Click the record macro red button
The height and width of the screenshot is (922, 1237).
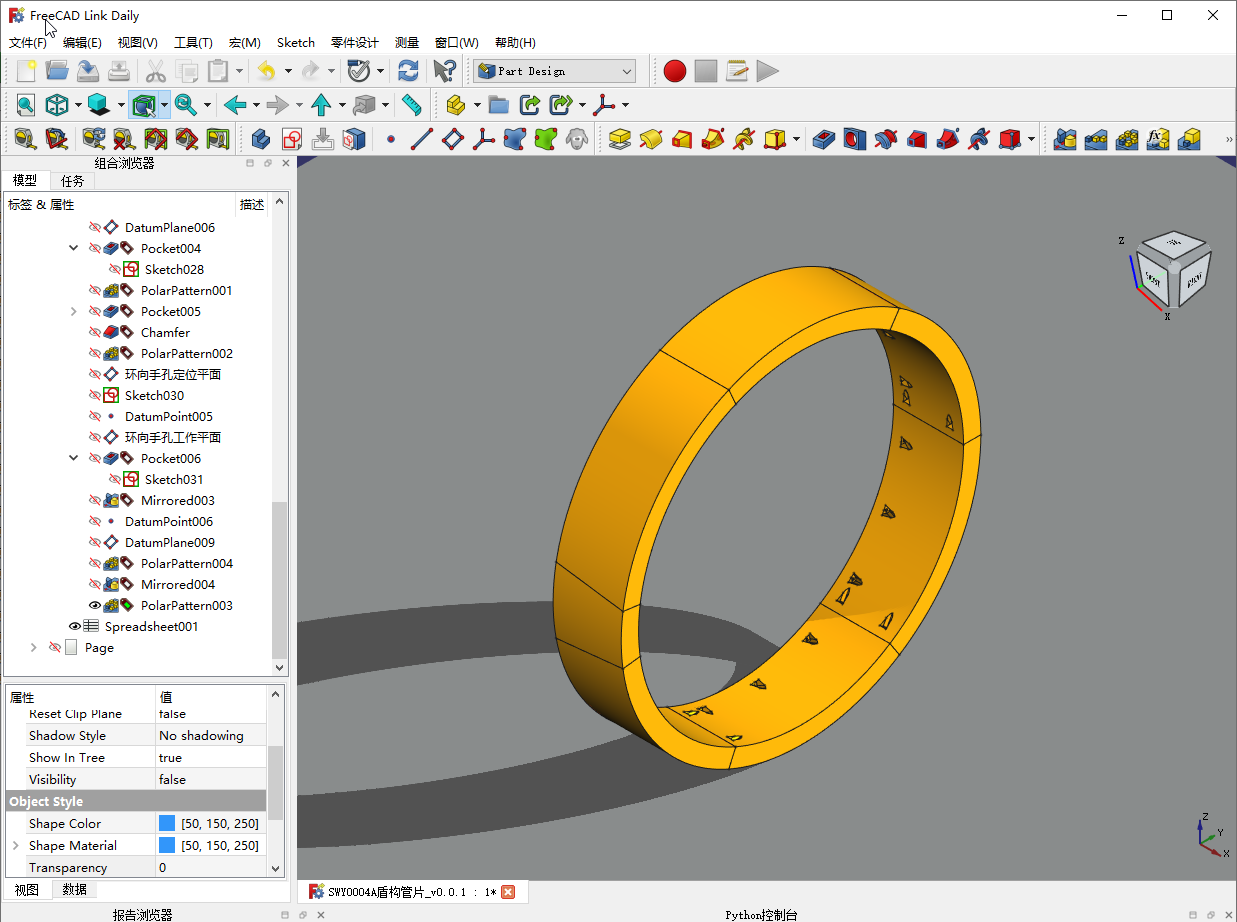pos(675,71)
